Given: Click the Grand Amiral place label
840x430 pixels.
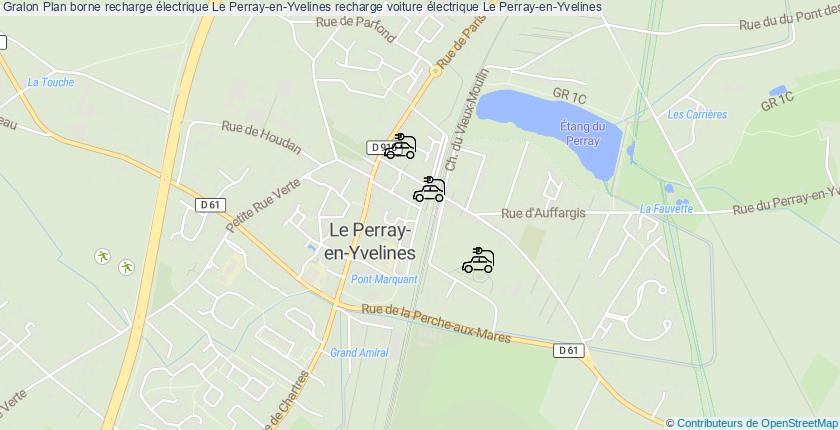Looking at the screenshot, I should coord(359,352).
